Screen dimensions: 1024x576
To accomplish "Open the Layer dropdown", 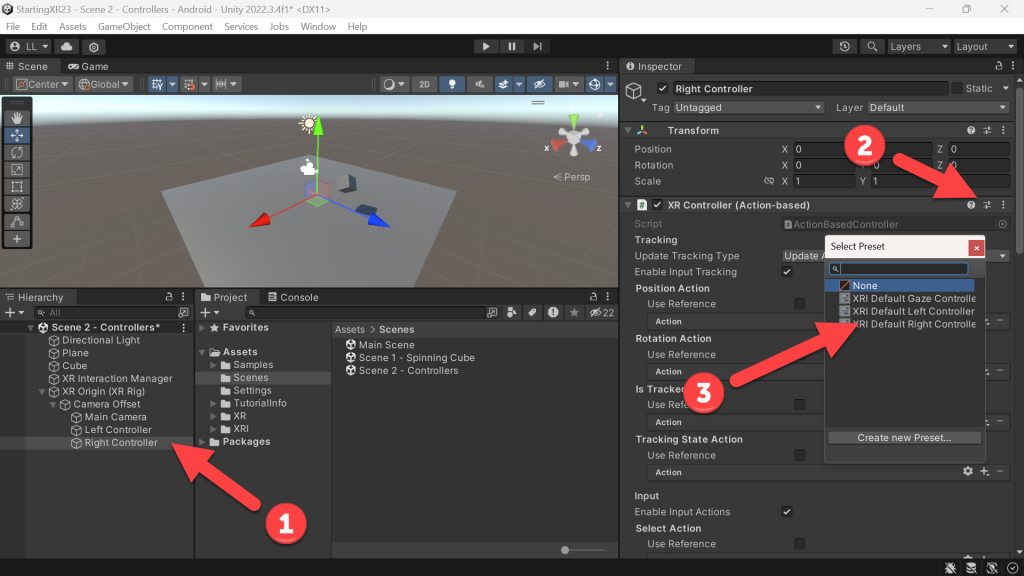I will tap(938, 107).
